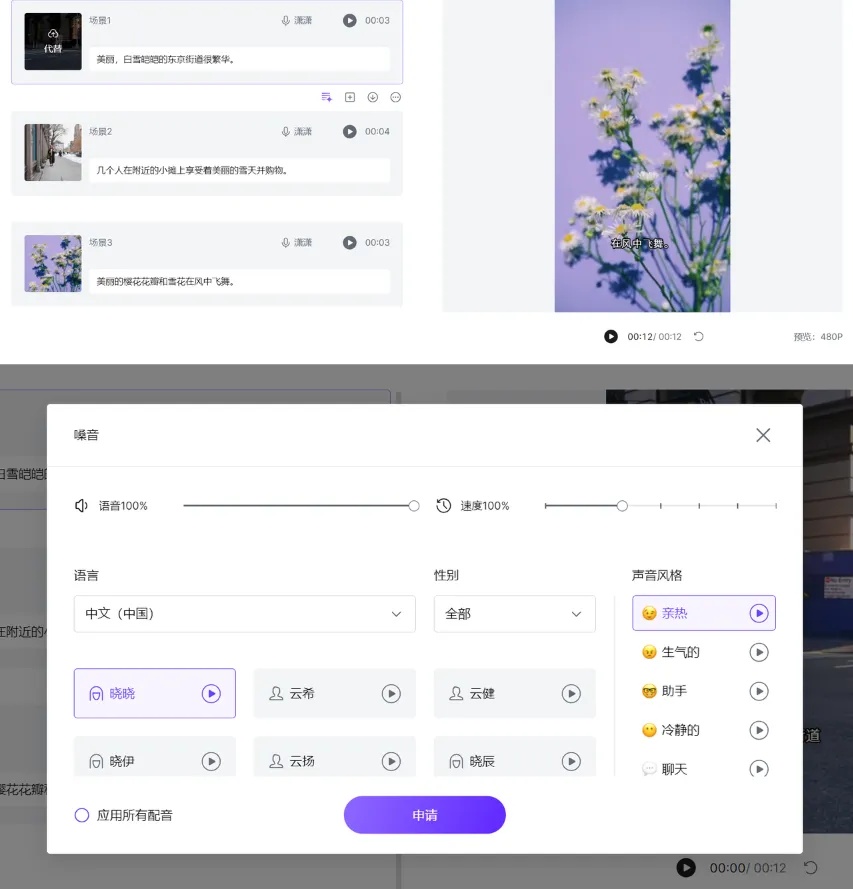Edit scene 1 script text field
The width and height of the screenshot is (853, 889).
pyautogui.click(x=239, y=59)
